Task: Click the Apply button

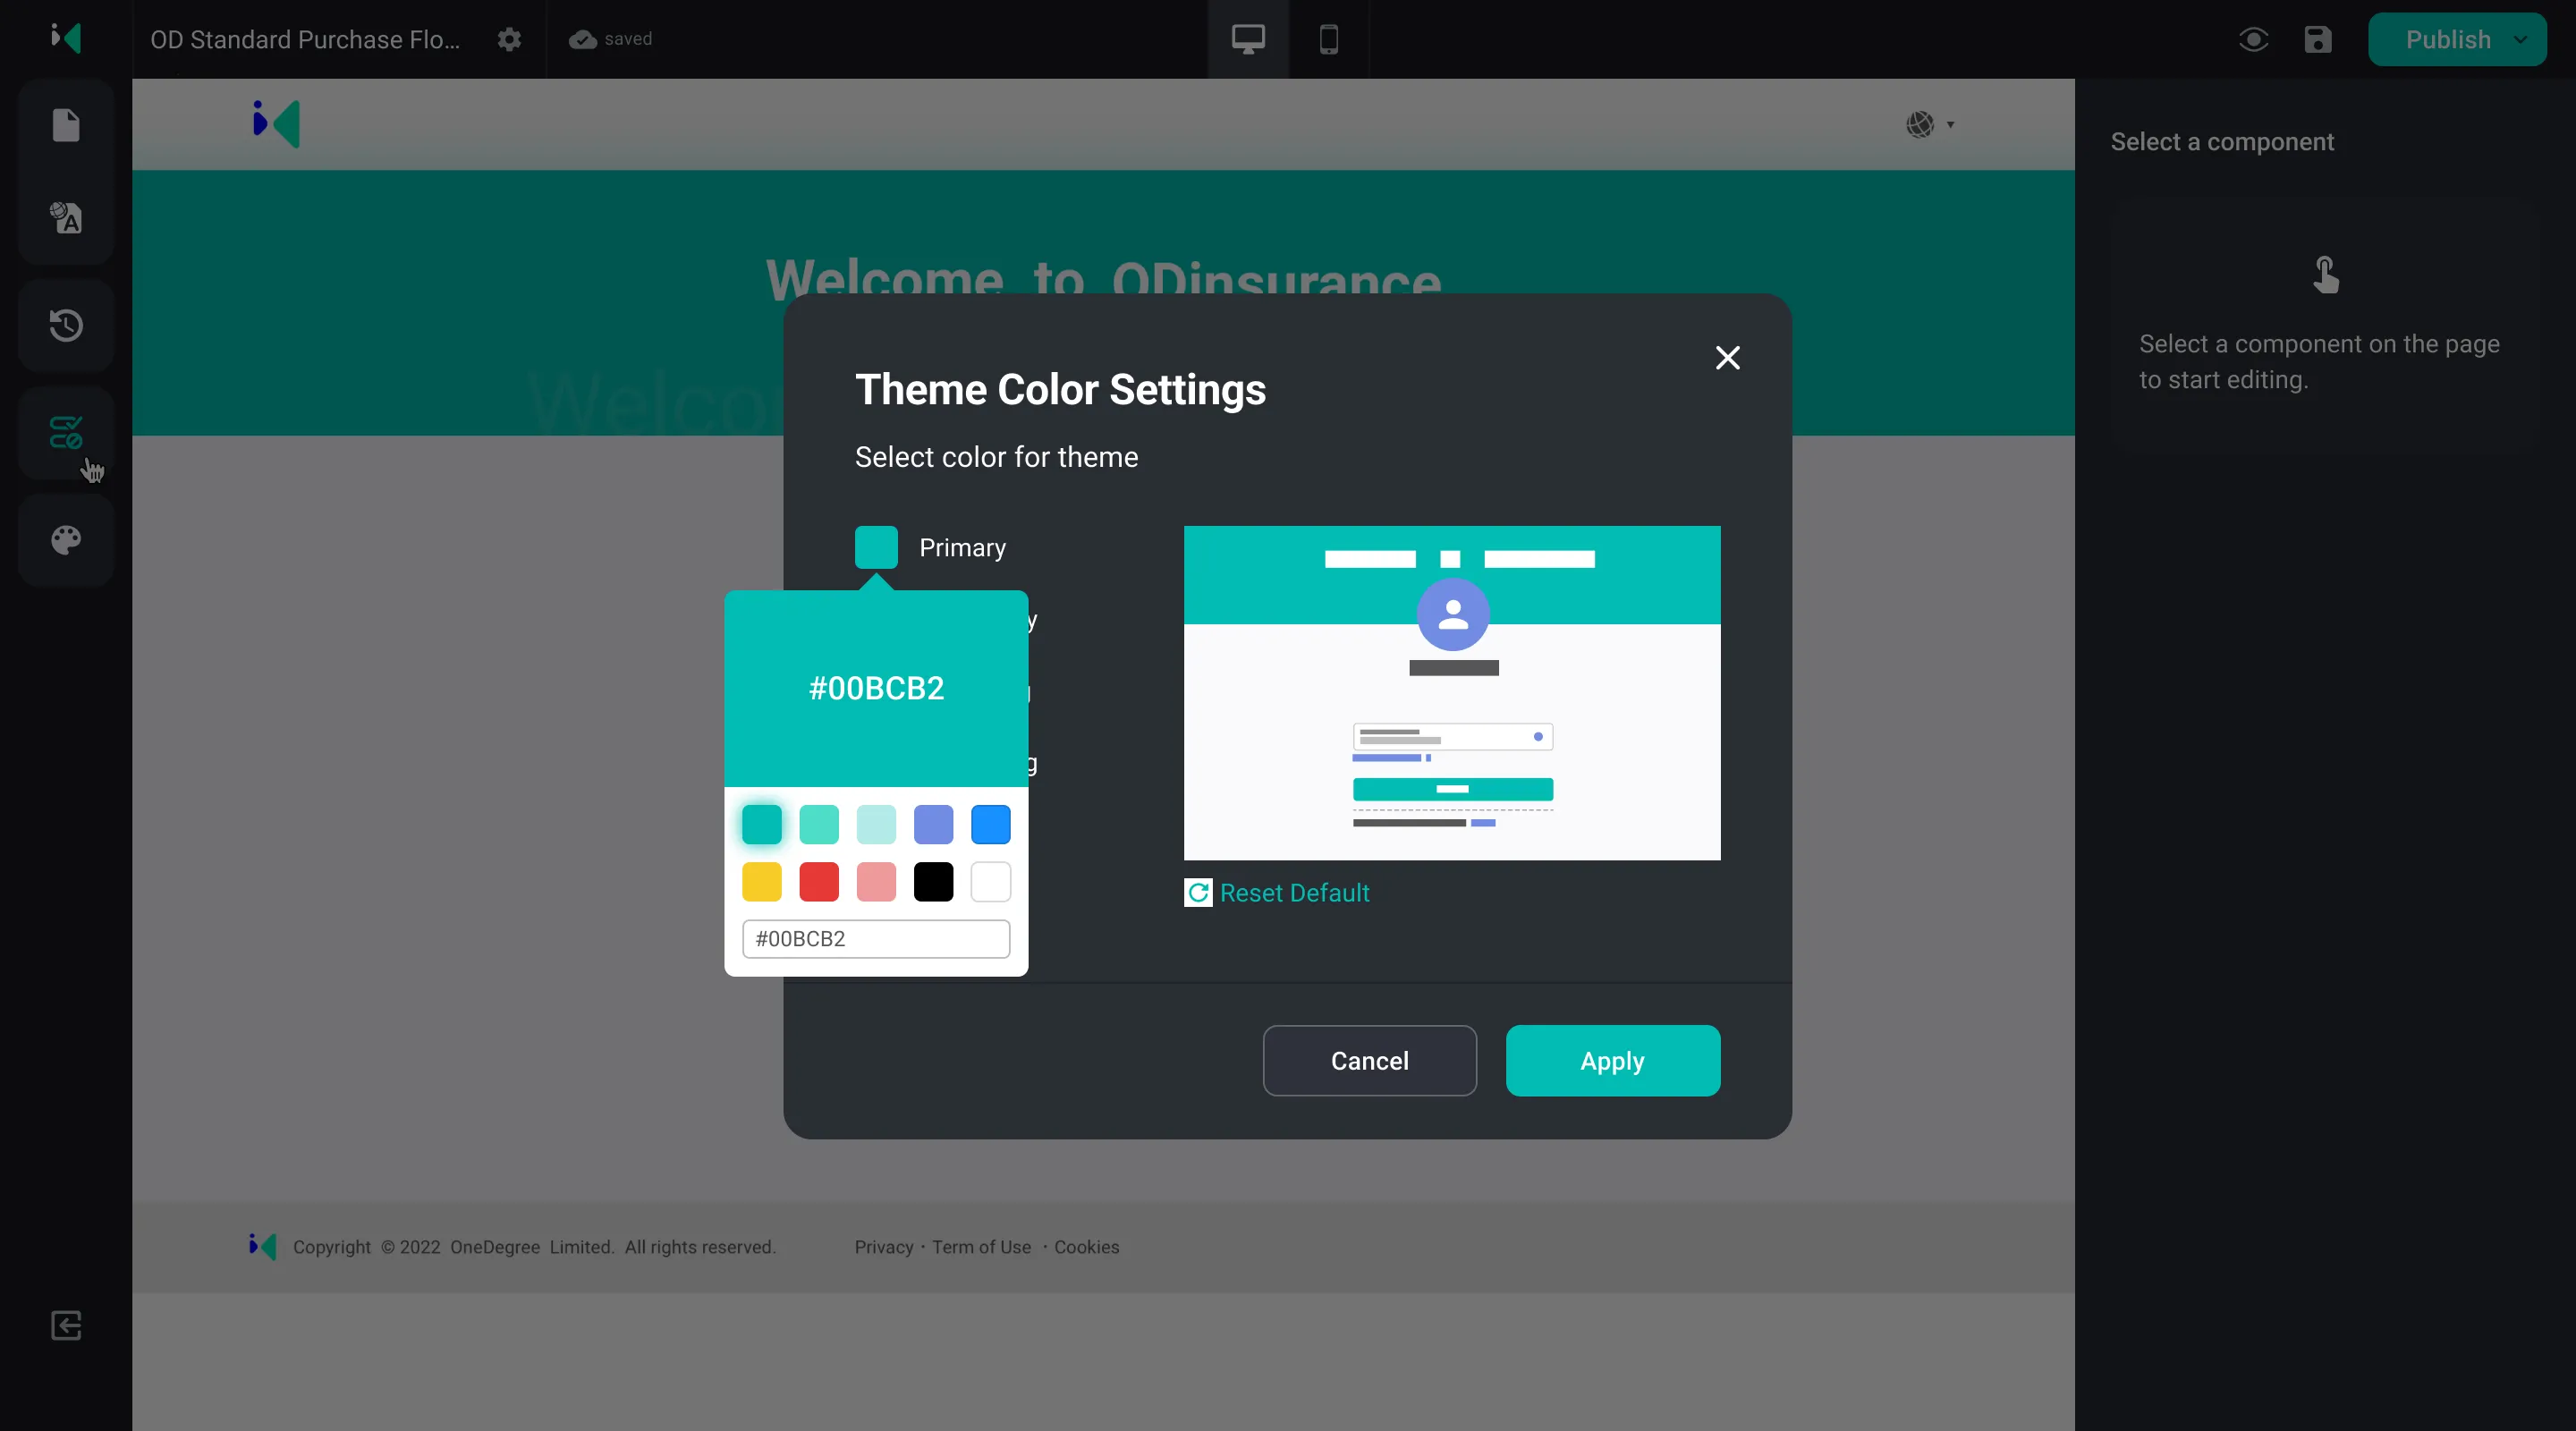Action: click(1612, 1060)
